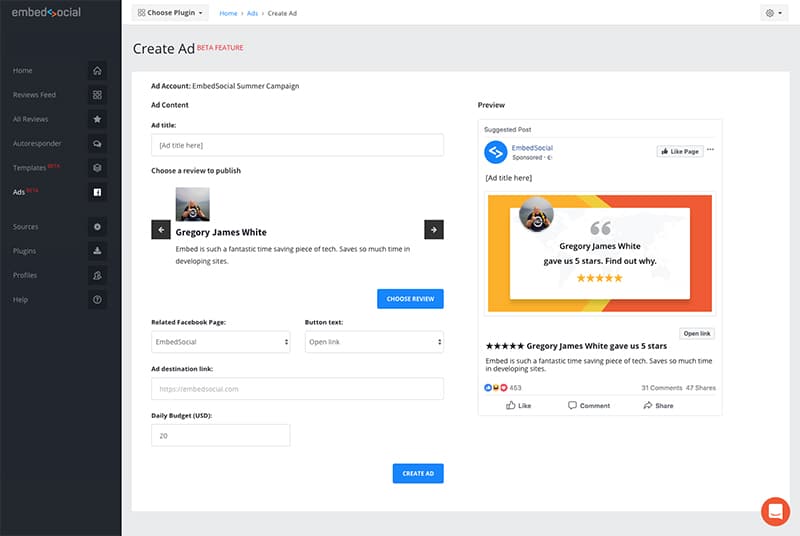The width and height of the screenshot is (800, 536).
Task: Open the orange chat support bubble
Action: (x=775, y=511)
